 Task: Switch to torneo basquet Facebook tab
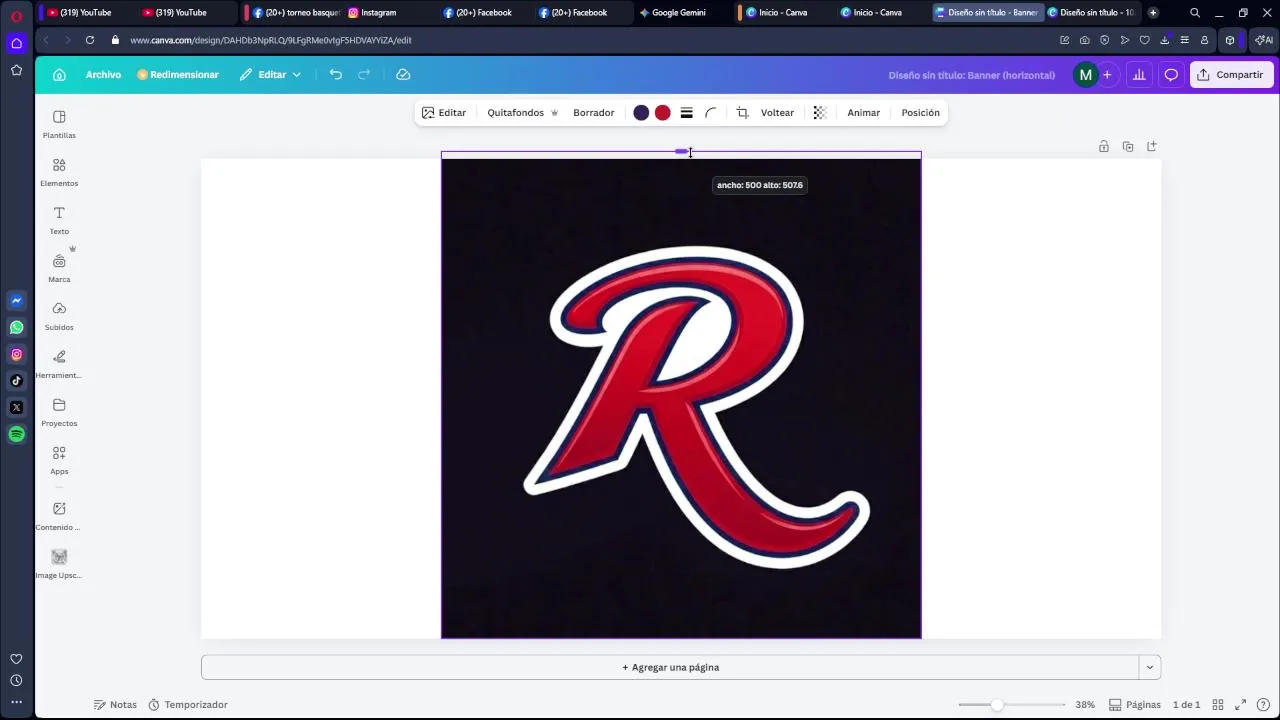pyautogui.click(x=295, y=13)
